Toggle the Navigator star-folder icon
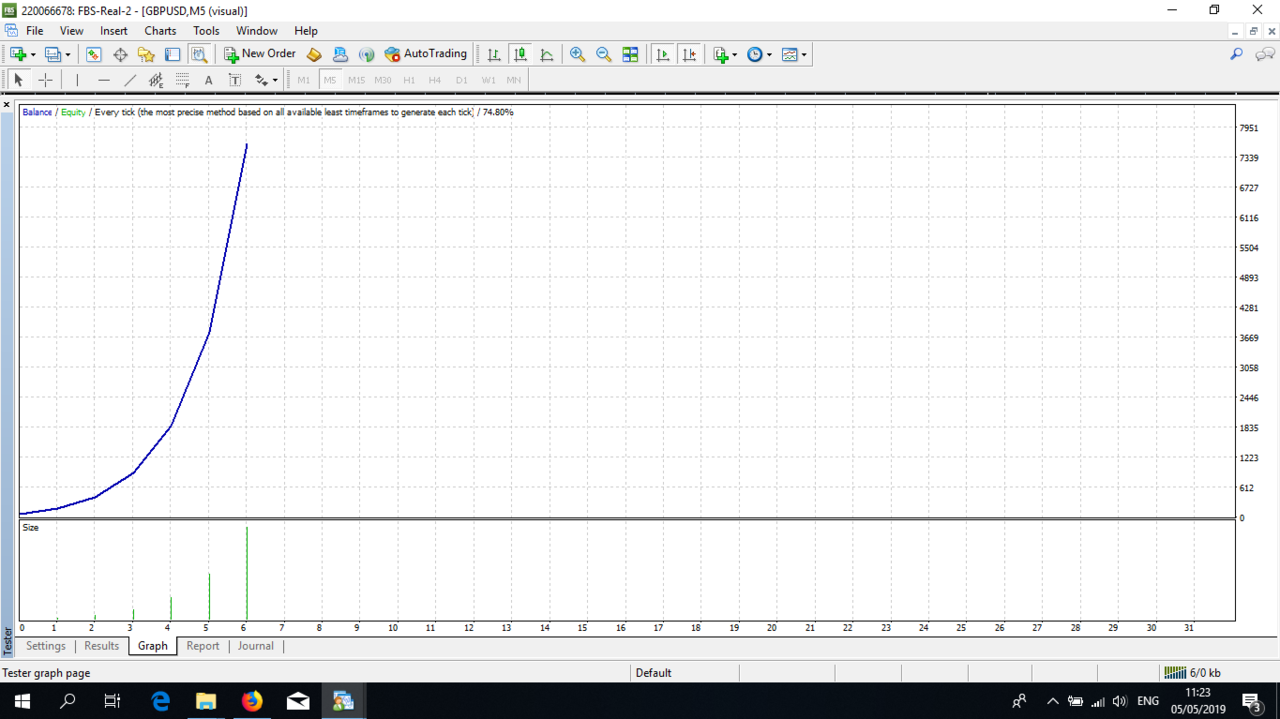Image resolution: width=1280 pixels, height=719 pixels. [x=146, y=54]
